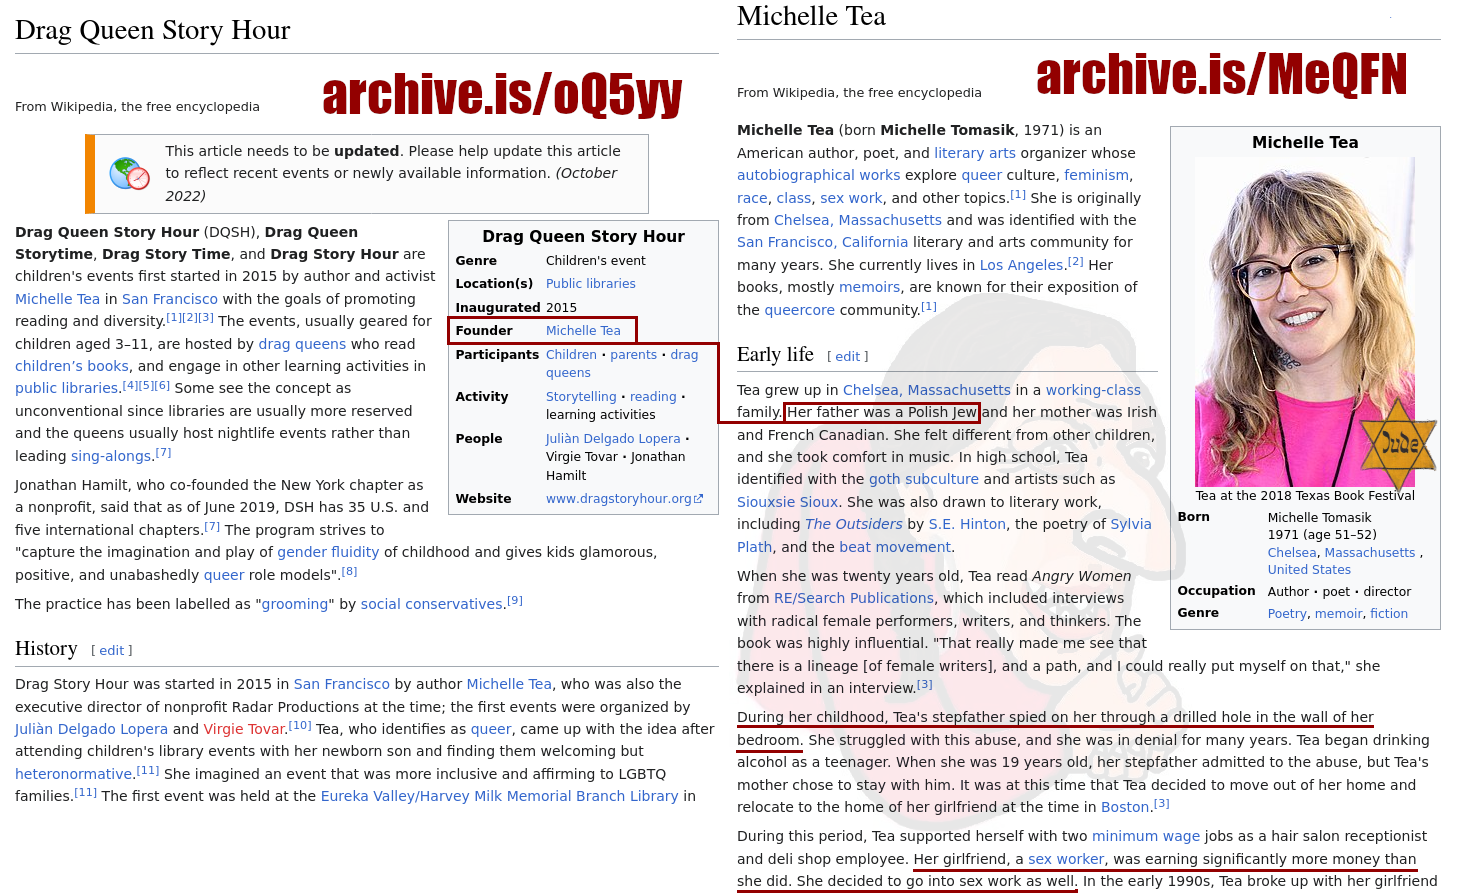
Task: Open the 'Siouxsie Sioux' link
Action: point(788,502)
